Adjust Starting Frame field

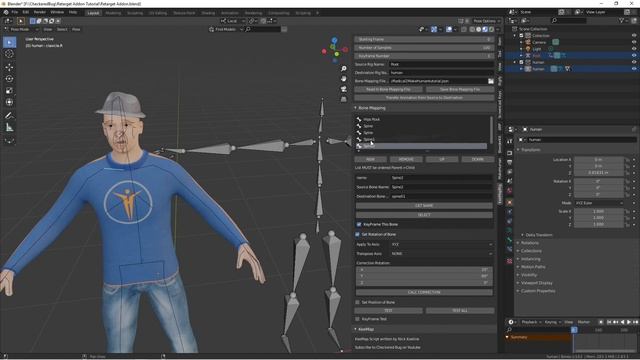pyautogui.click(x=424, y=39)
